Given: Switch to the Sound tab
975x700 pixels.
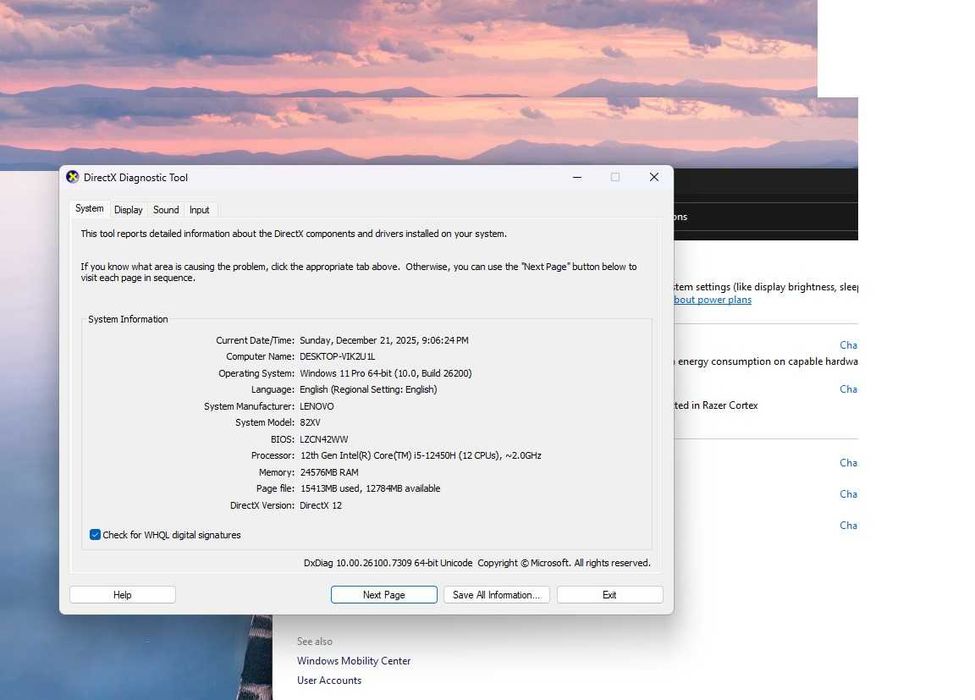Looking at the screenshot, I should (x=166, y=210).
